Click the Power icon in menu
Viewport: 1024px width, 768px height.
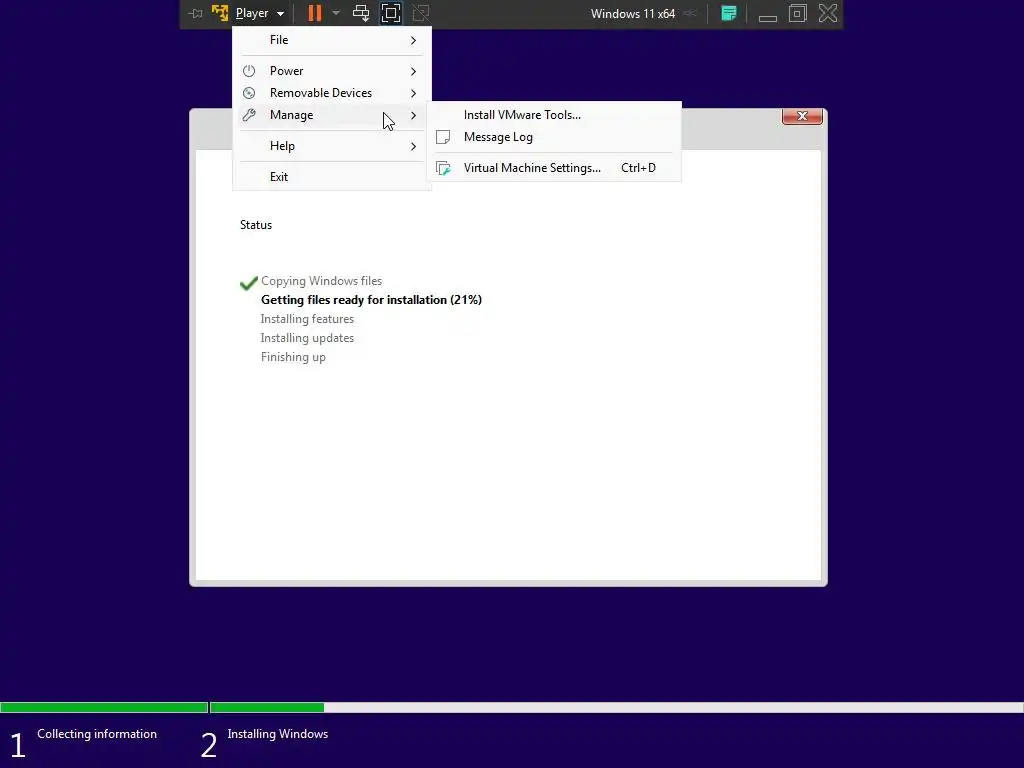[249, 71]
